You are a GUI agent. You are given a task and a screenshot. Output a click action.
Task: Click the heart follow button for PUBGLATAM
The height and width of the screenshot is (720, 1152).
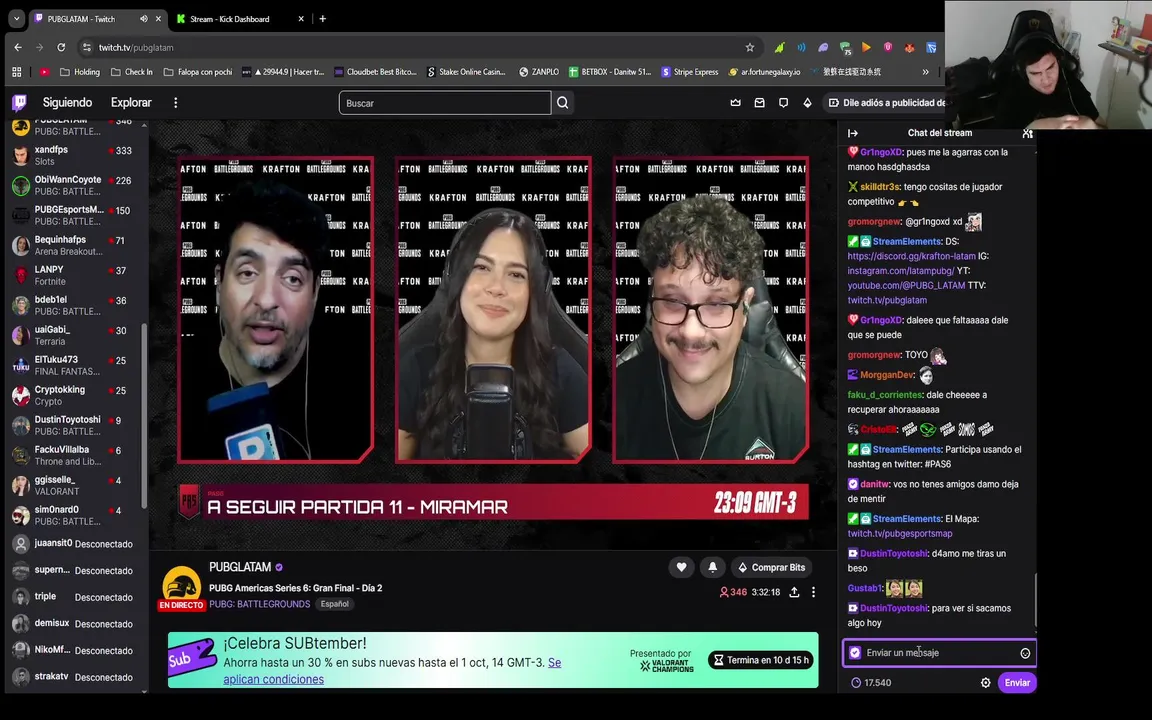click(682, 567)
